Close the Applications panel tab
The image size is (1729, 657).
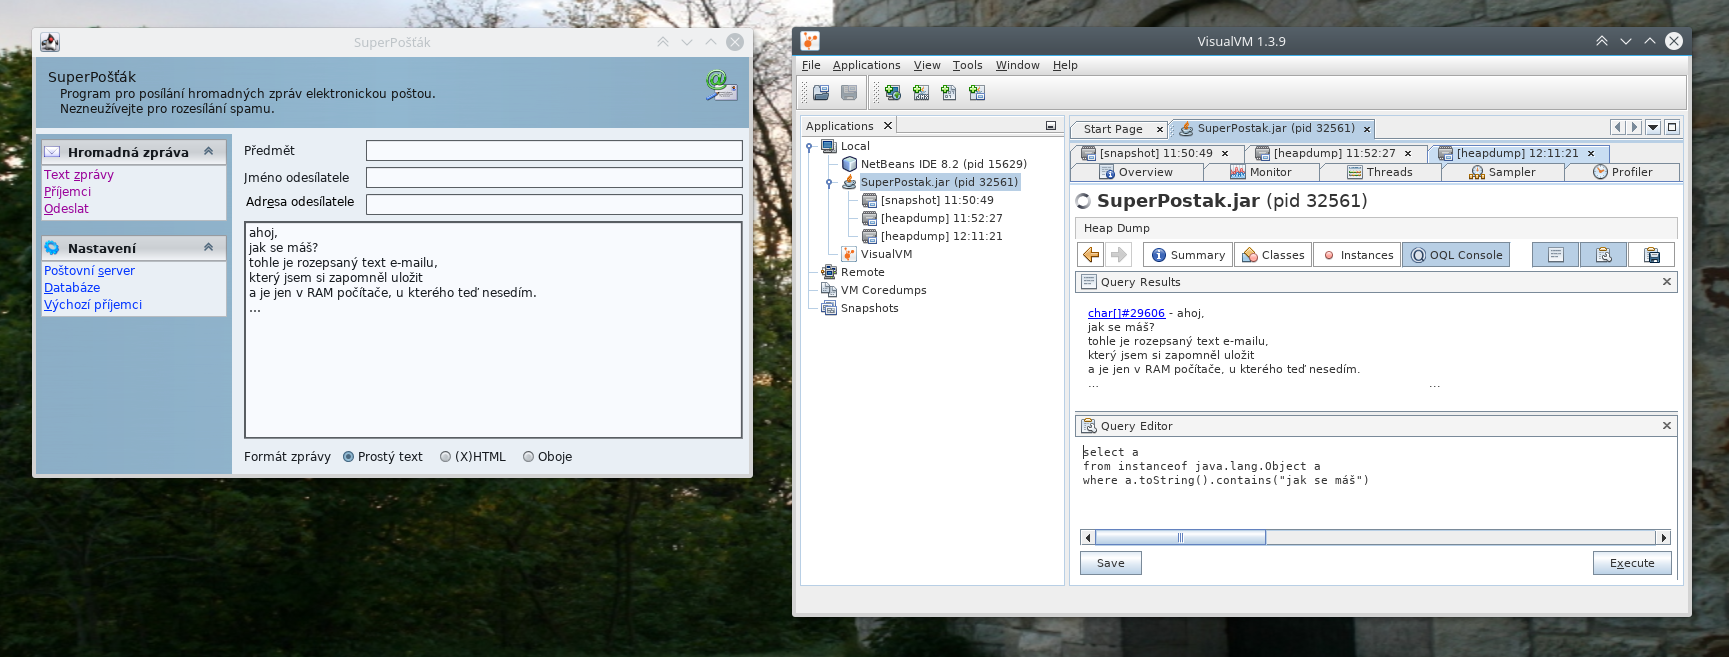(887, 126)
